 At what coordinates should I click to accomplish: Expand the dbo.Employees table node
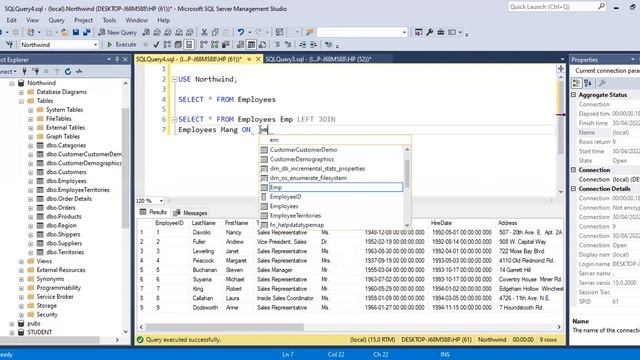pos(31,181)
